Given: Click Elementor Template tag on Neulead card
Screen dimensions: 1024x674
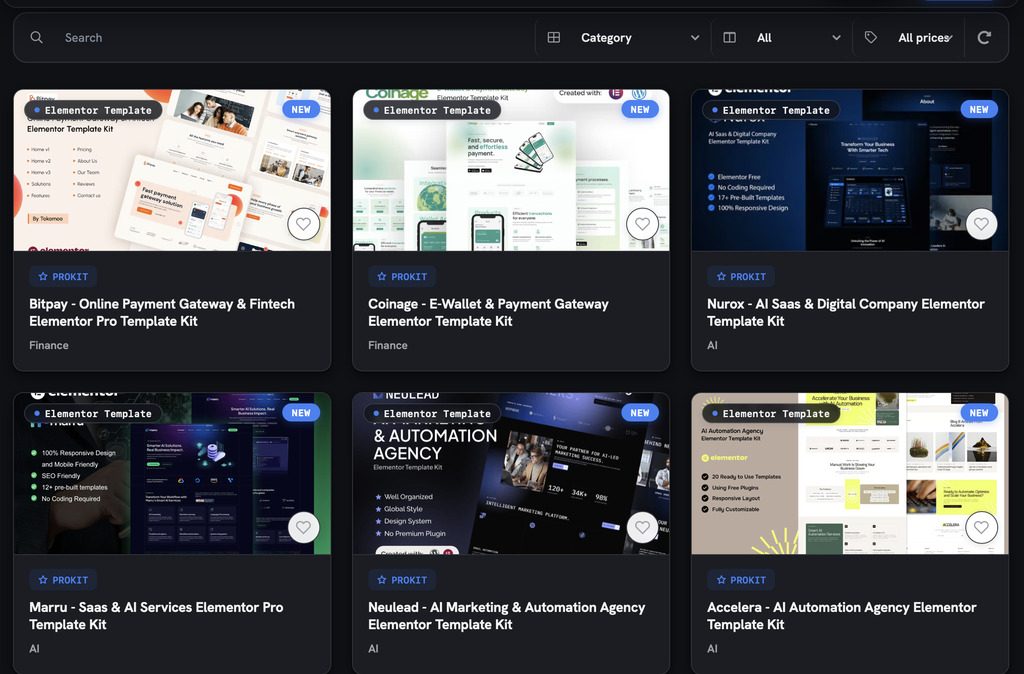Looking at the screenshot, I should [x=432, y=413].
